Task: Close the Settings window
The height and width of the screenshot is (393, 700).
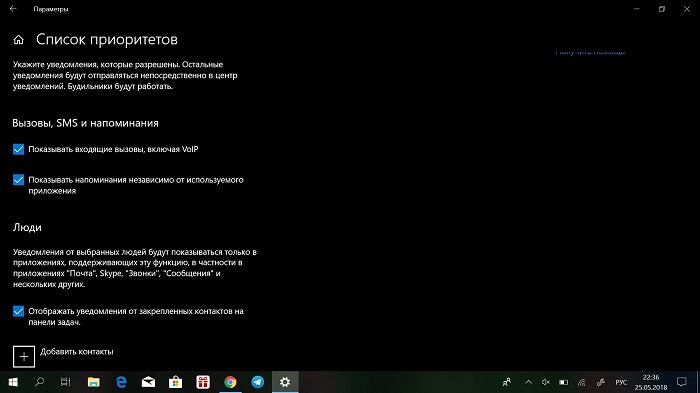Action: (687, 8)
